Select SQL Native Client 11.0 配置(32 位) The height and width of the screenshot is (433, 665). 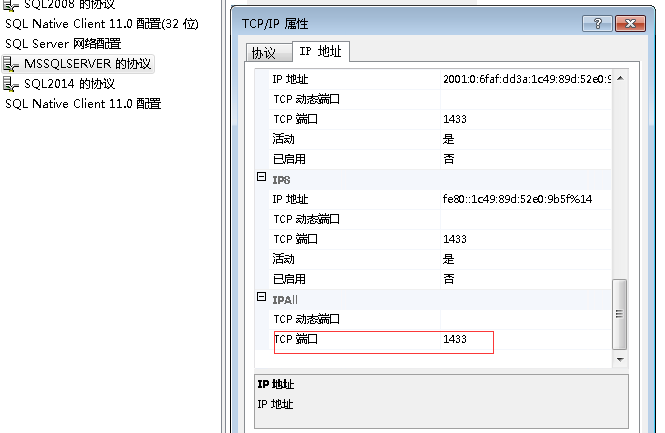pyautogui.click(x=102, y=24)
